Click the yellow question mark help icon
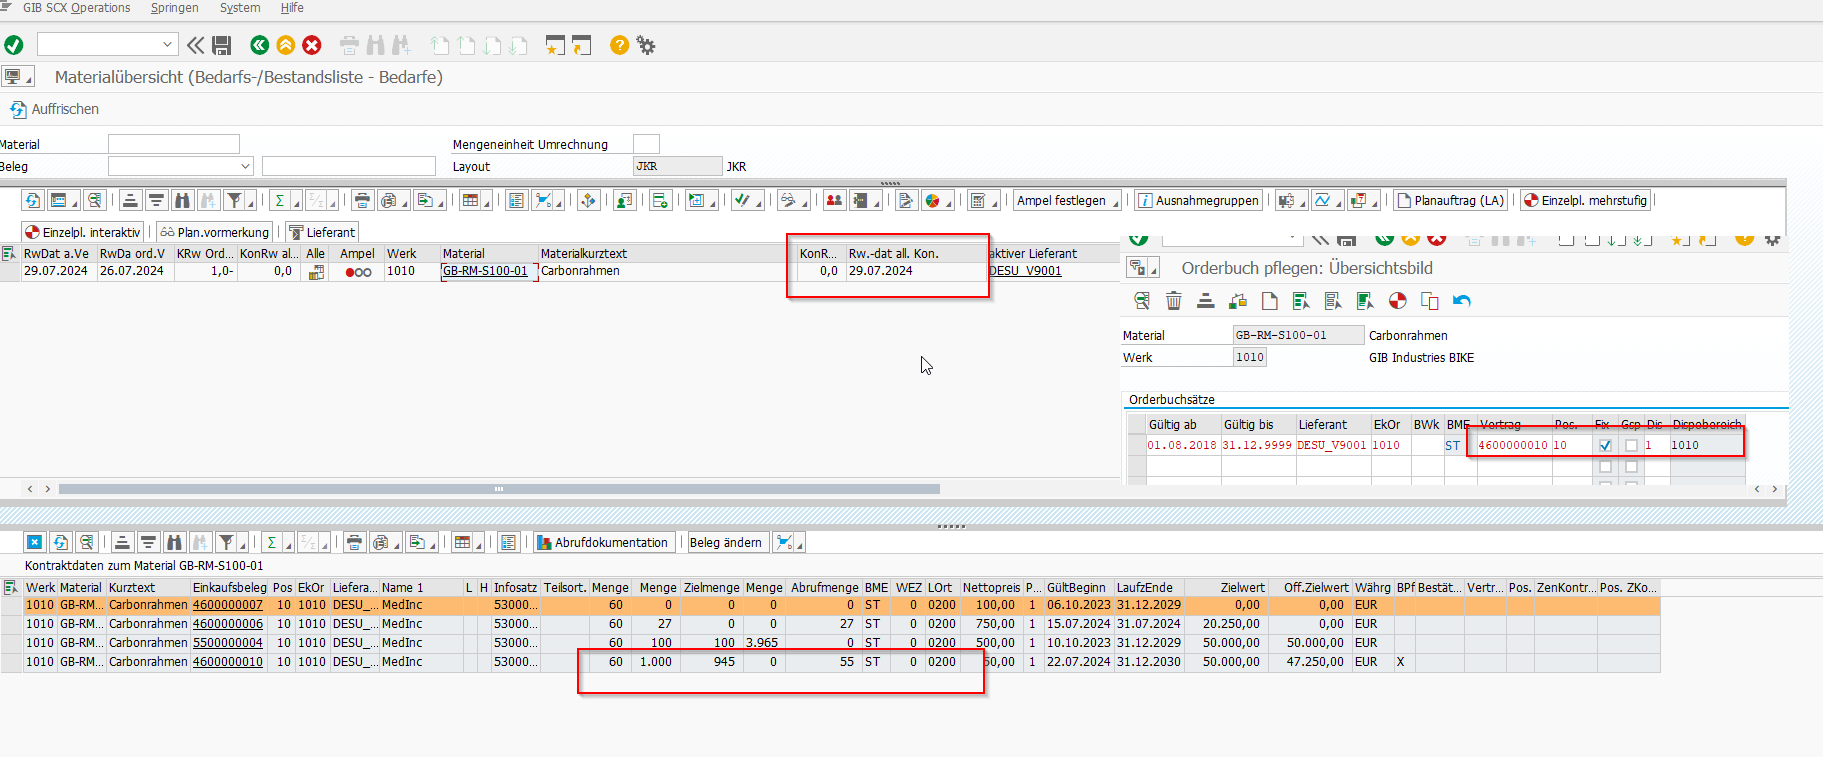Viewport: 1823px width, 757px height. (x=619, y=45)
